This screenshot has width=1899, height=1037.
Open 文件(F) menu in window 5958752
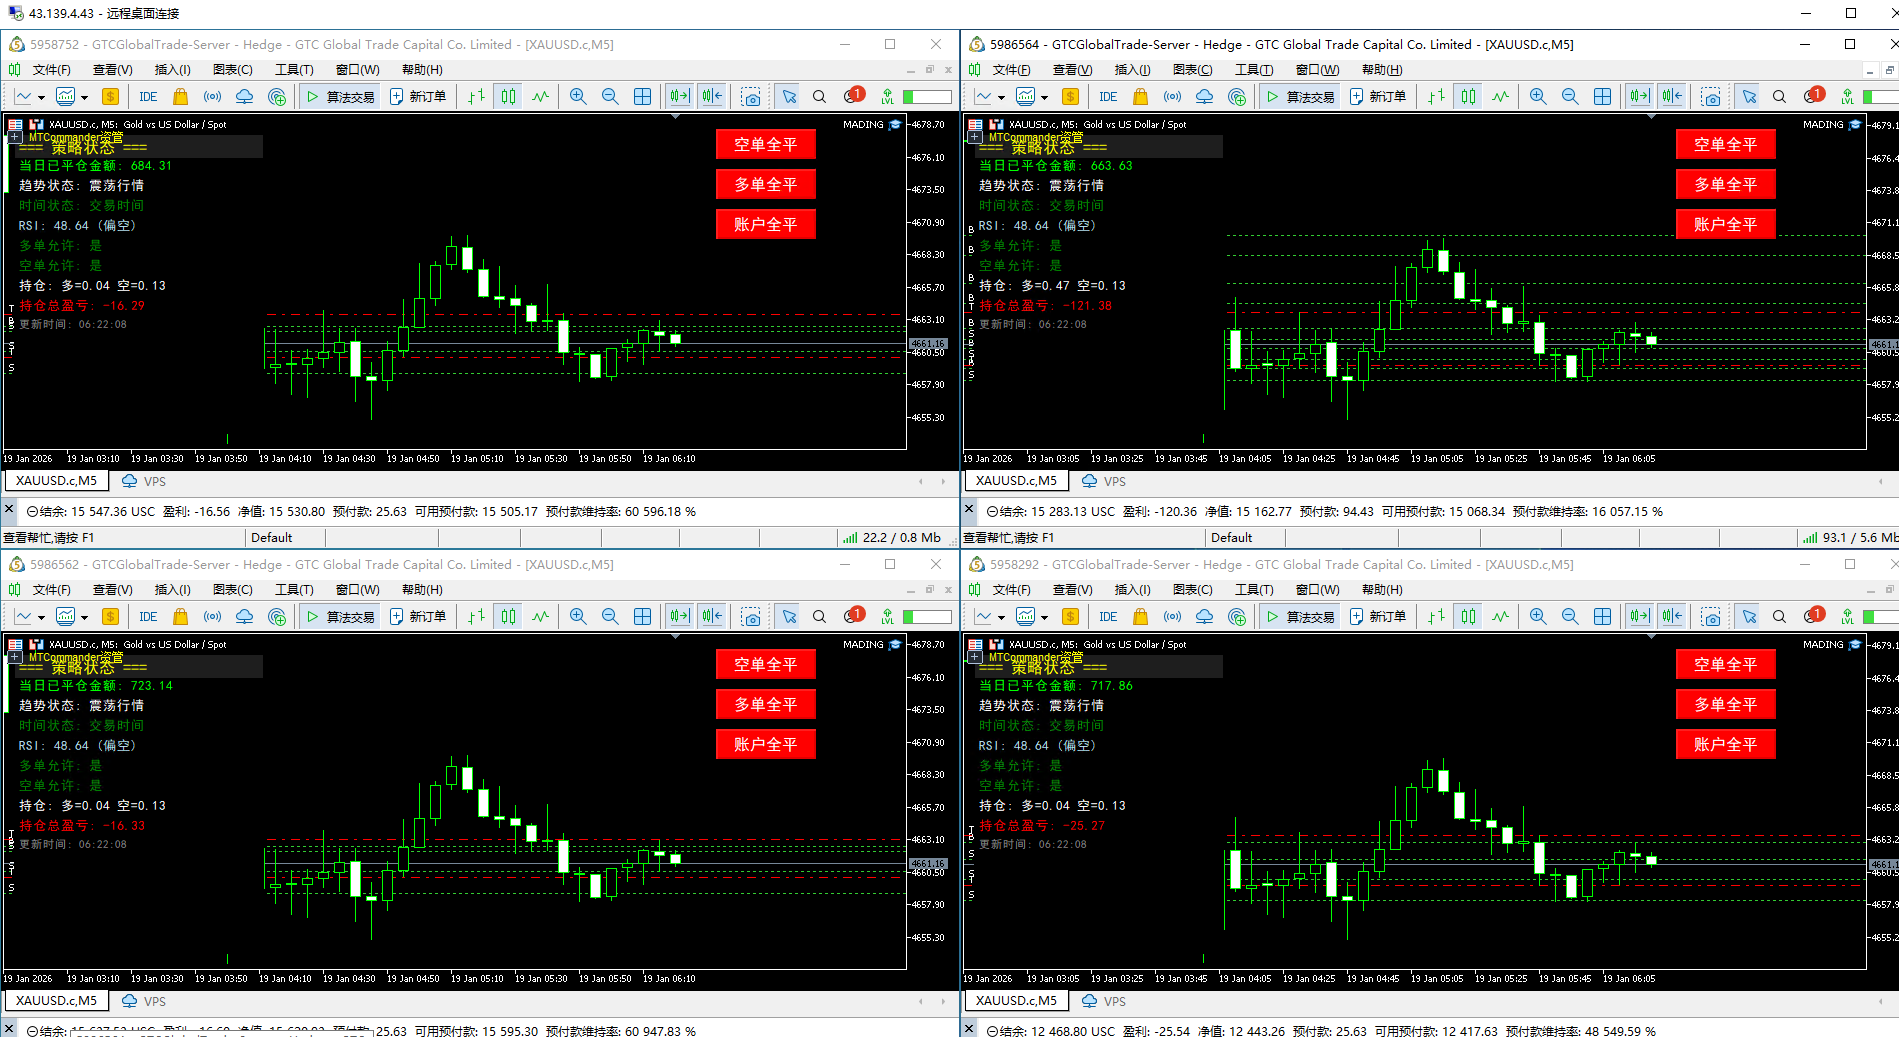point(51,70)
